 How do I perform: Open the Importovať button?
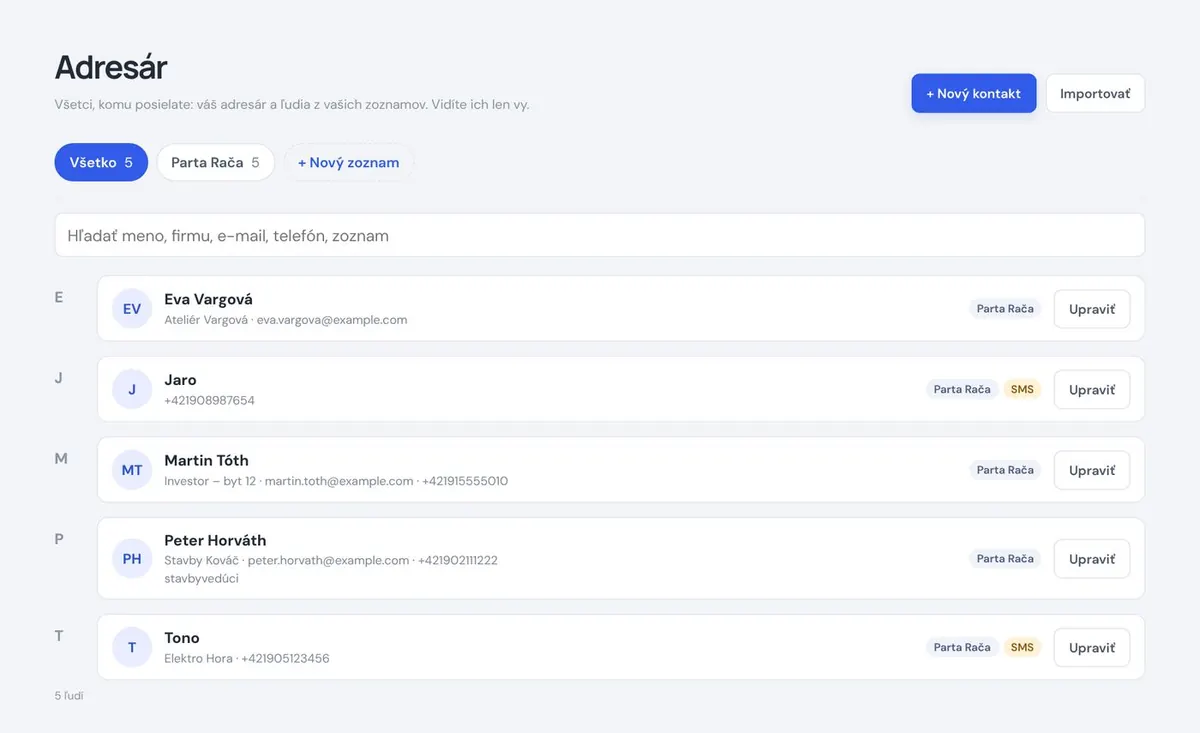1095,93
